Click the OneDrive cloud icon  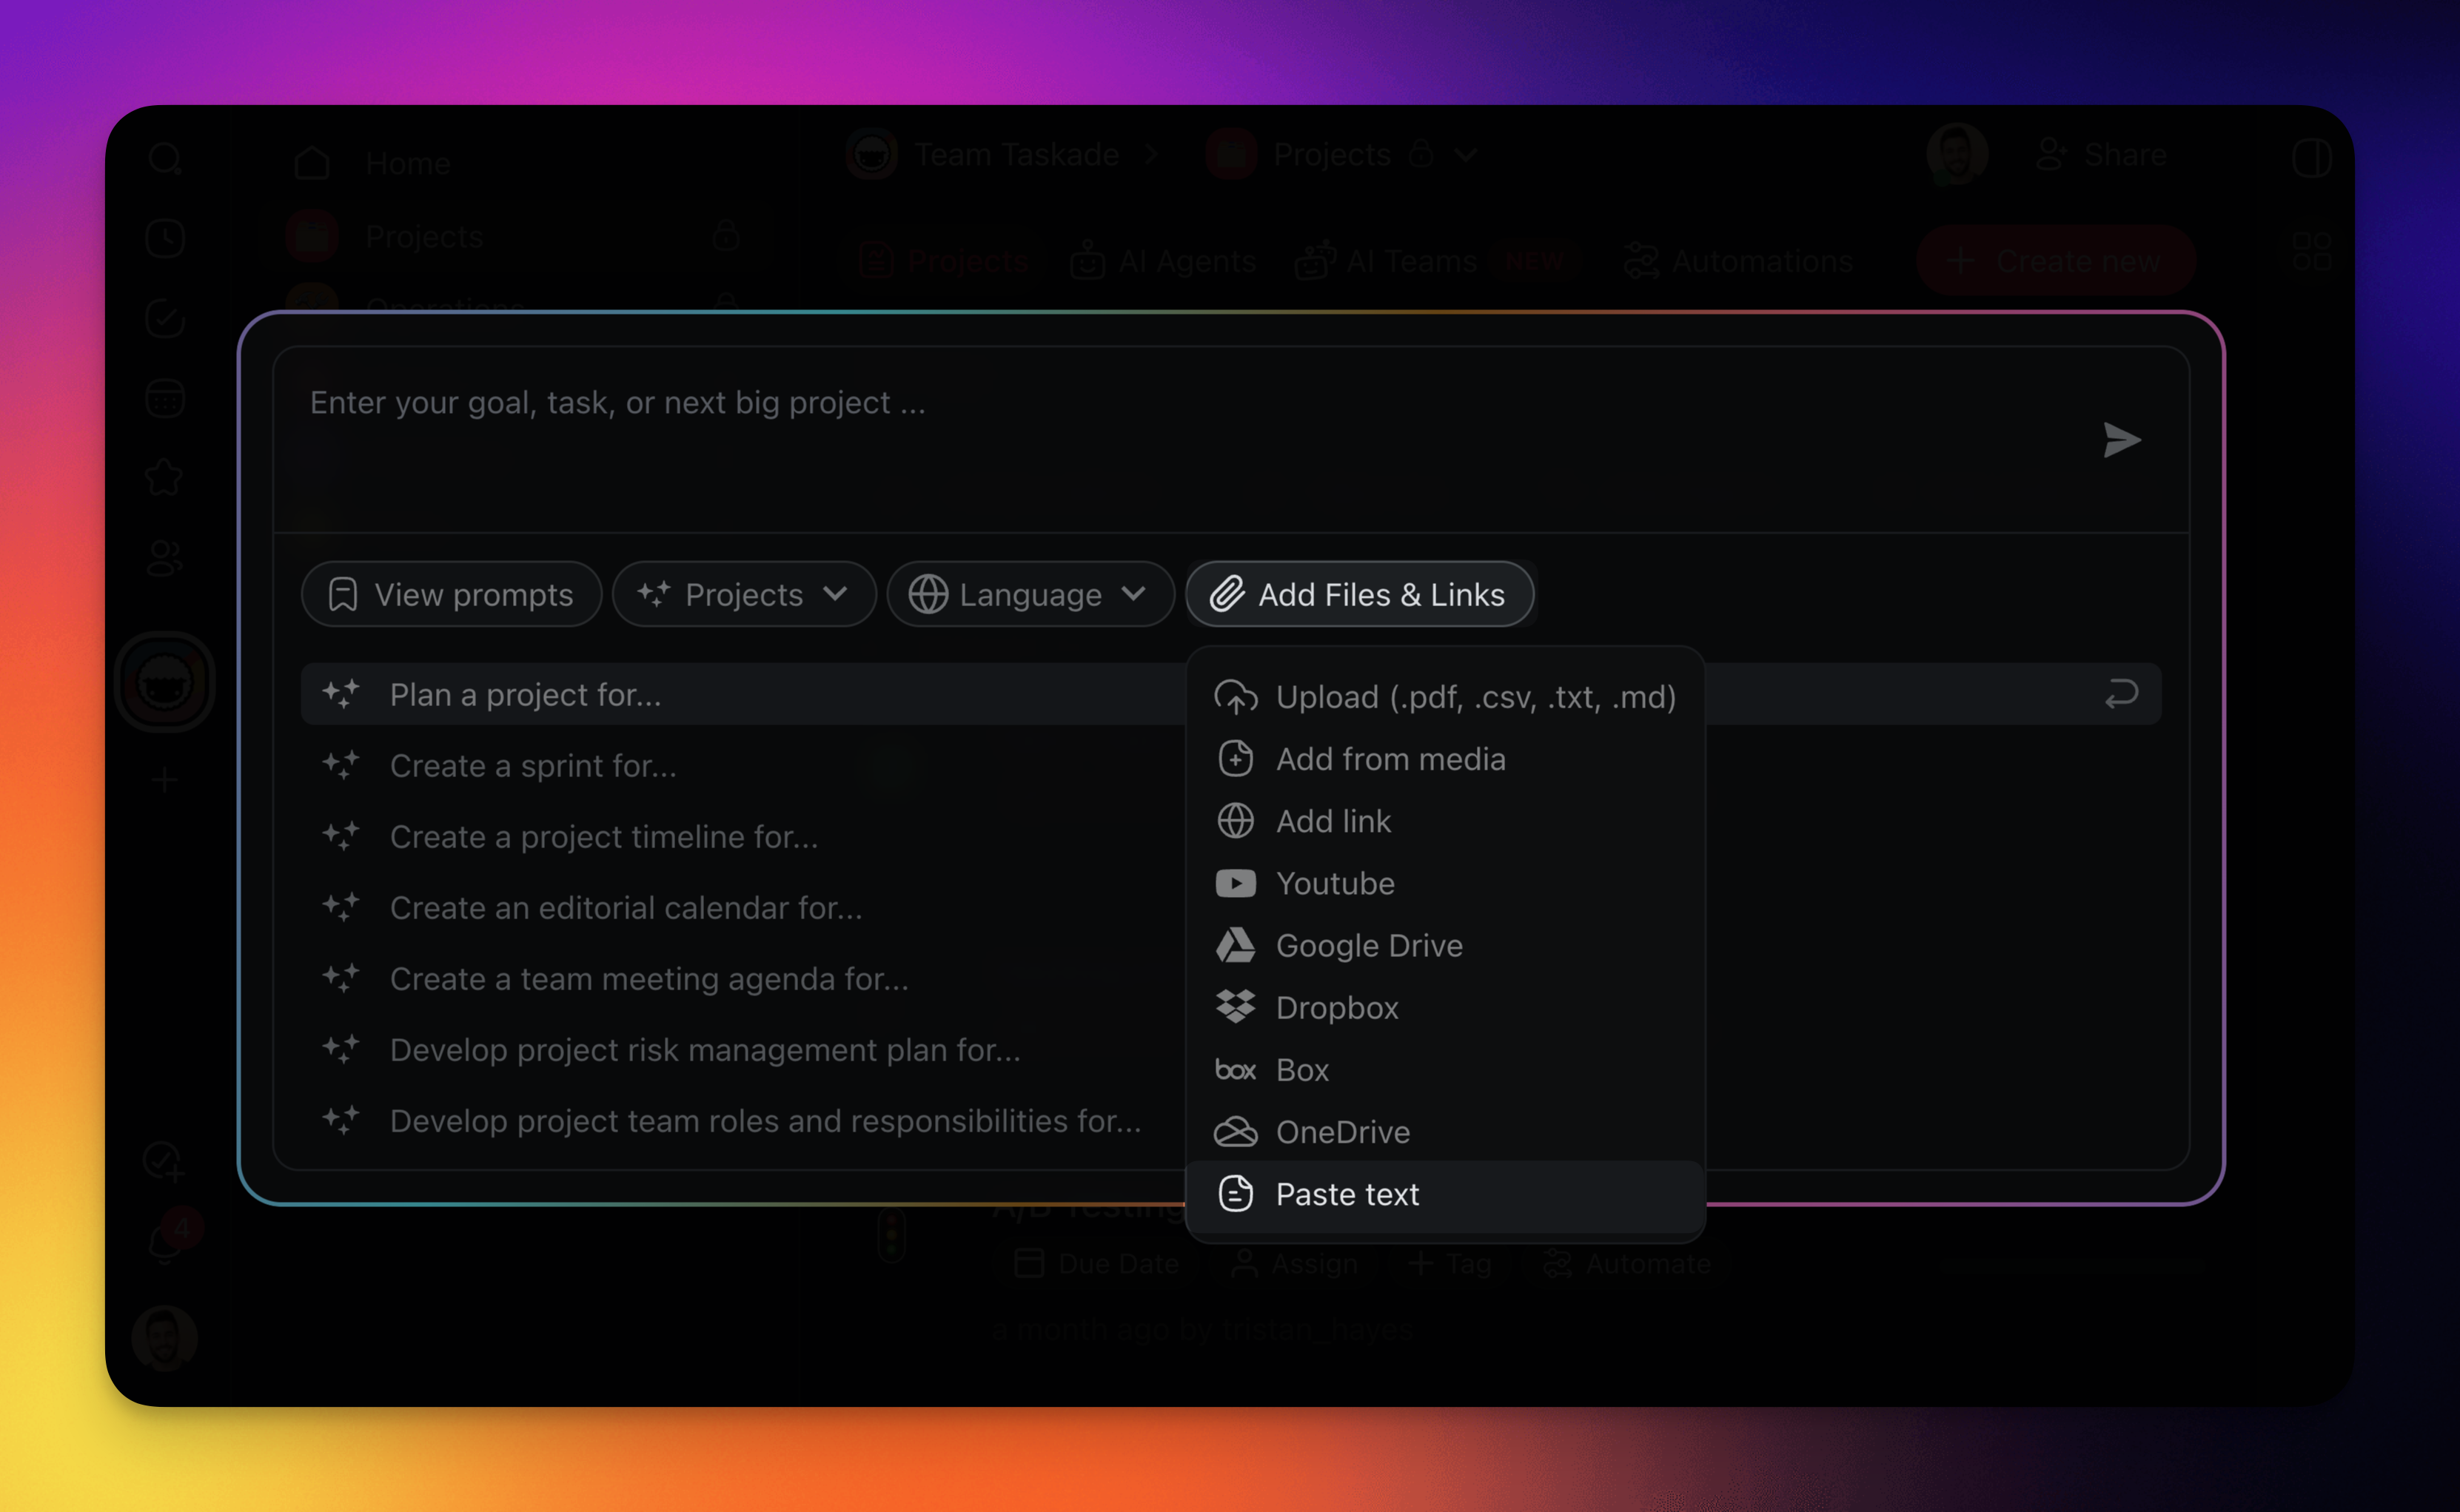coord(1235,1132)
